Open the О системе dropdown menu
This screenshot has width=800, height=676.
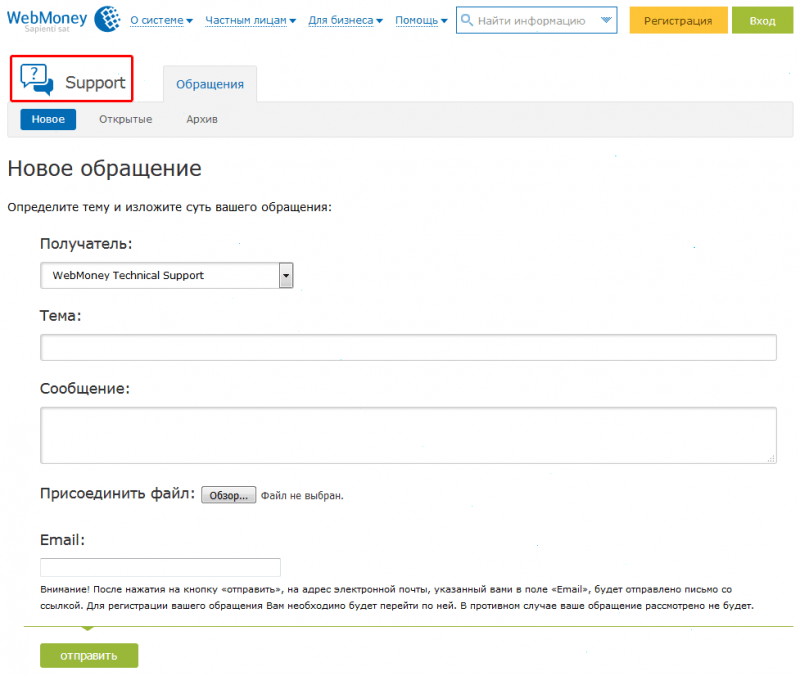point(161,20)
